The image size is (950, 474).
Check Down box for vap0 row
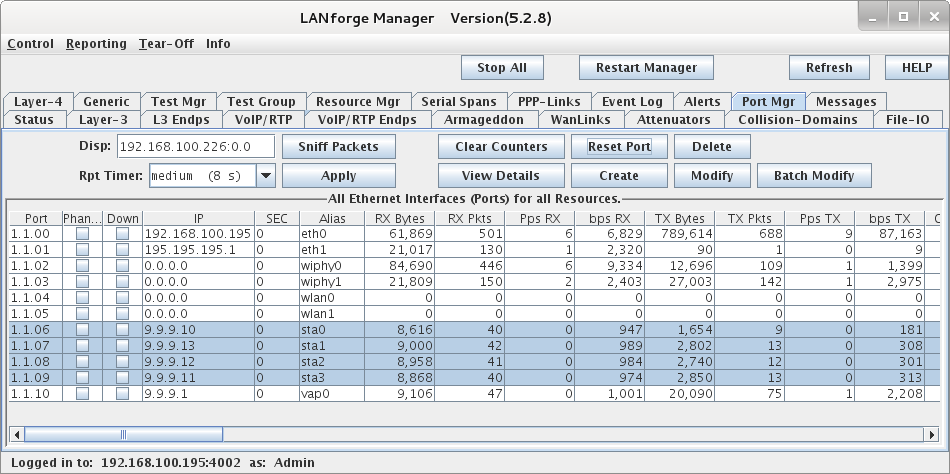point(122,394)
